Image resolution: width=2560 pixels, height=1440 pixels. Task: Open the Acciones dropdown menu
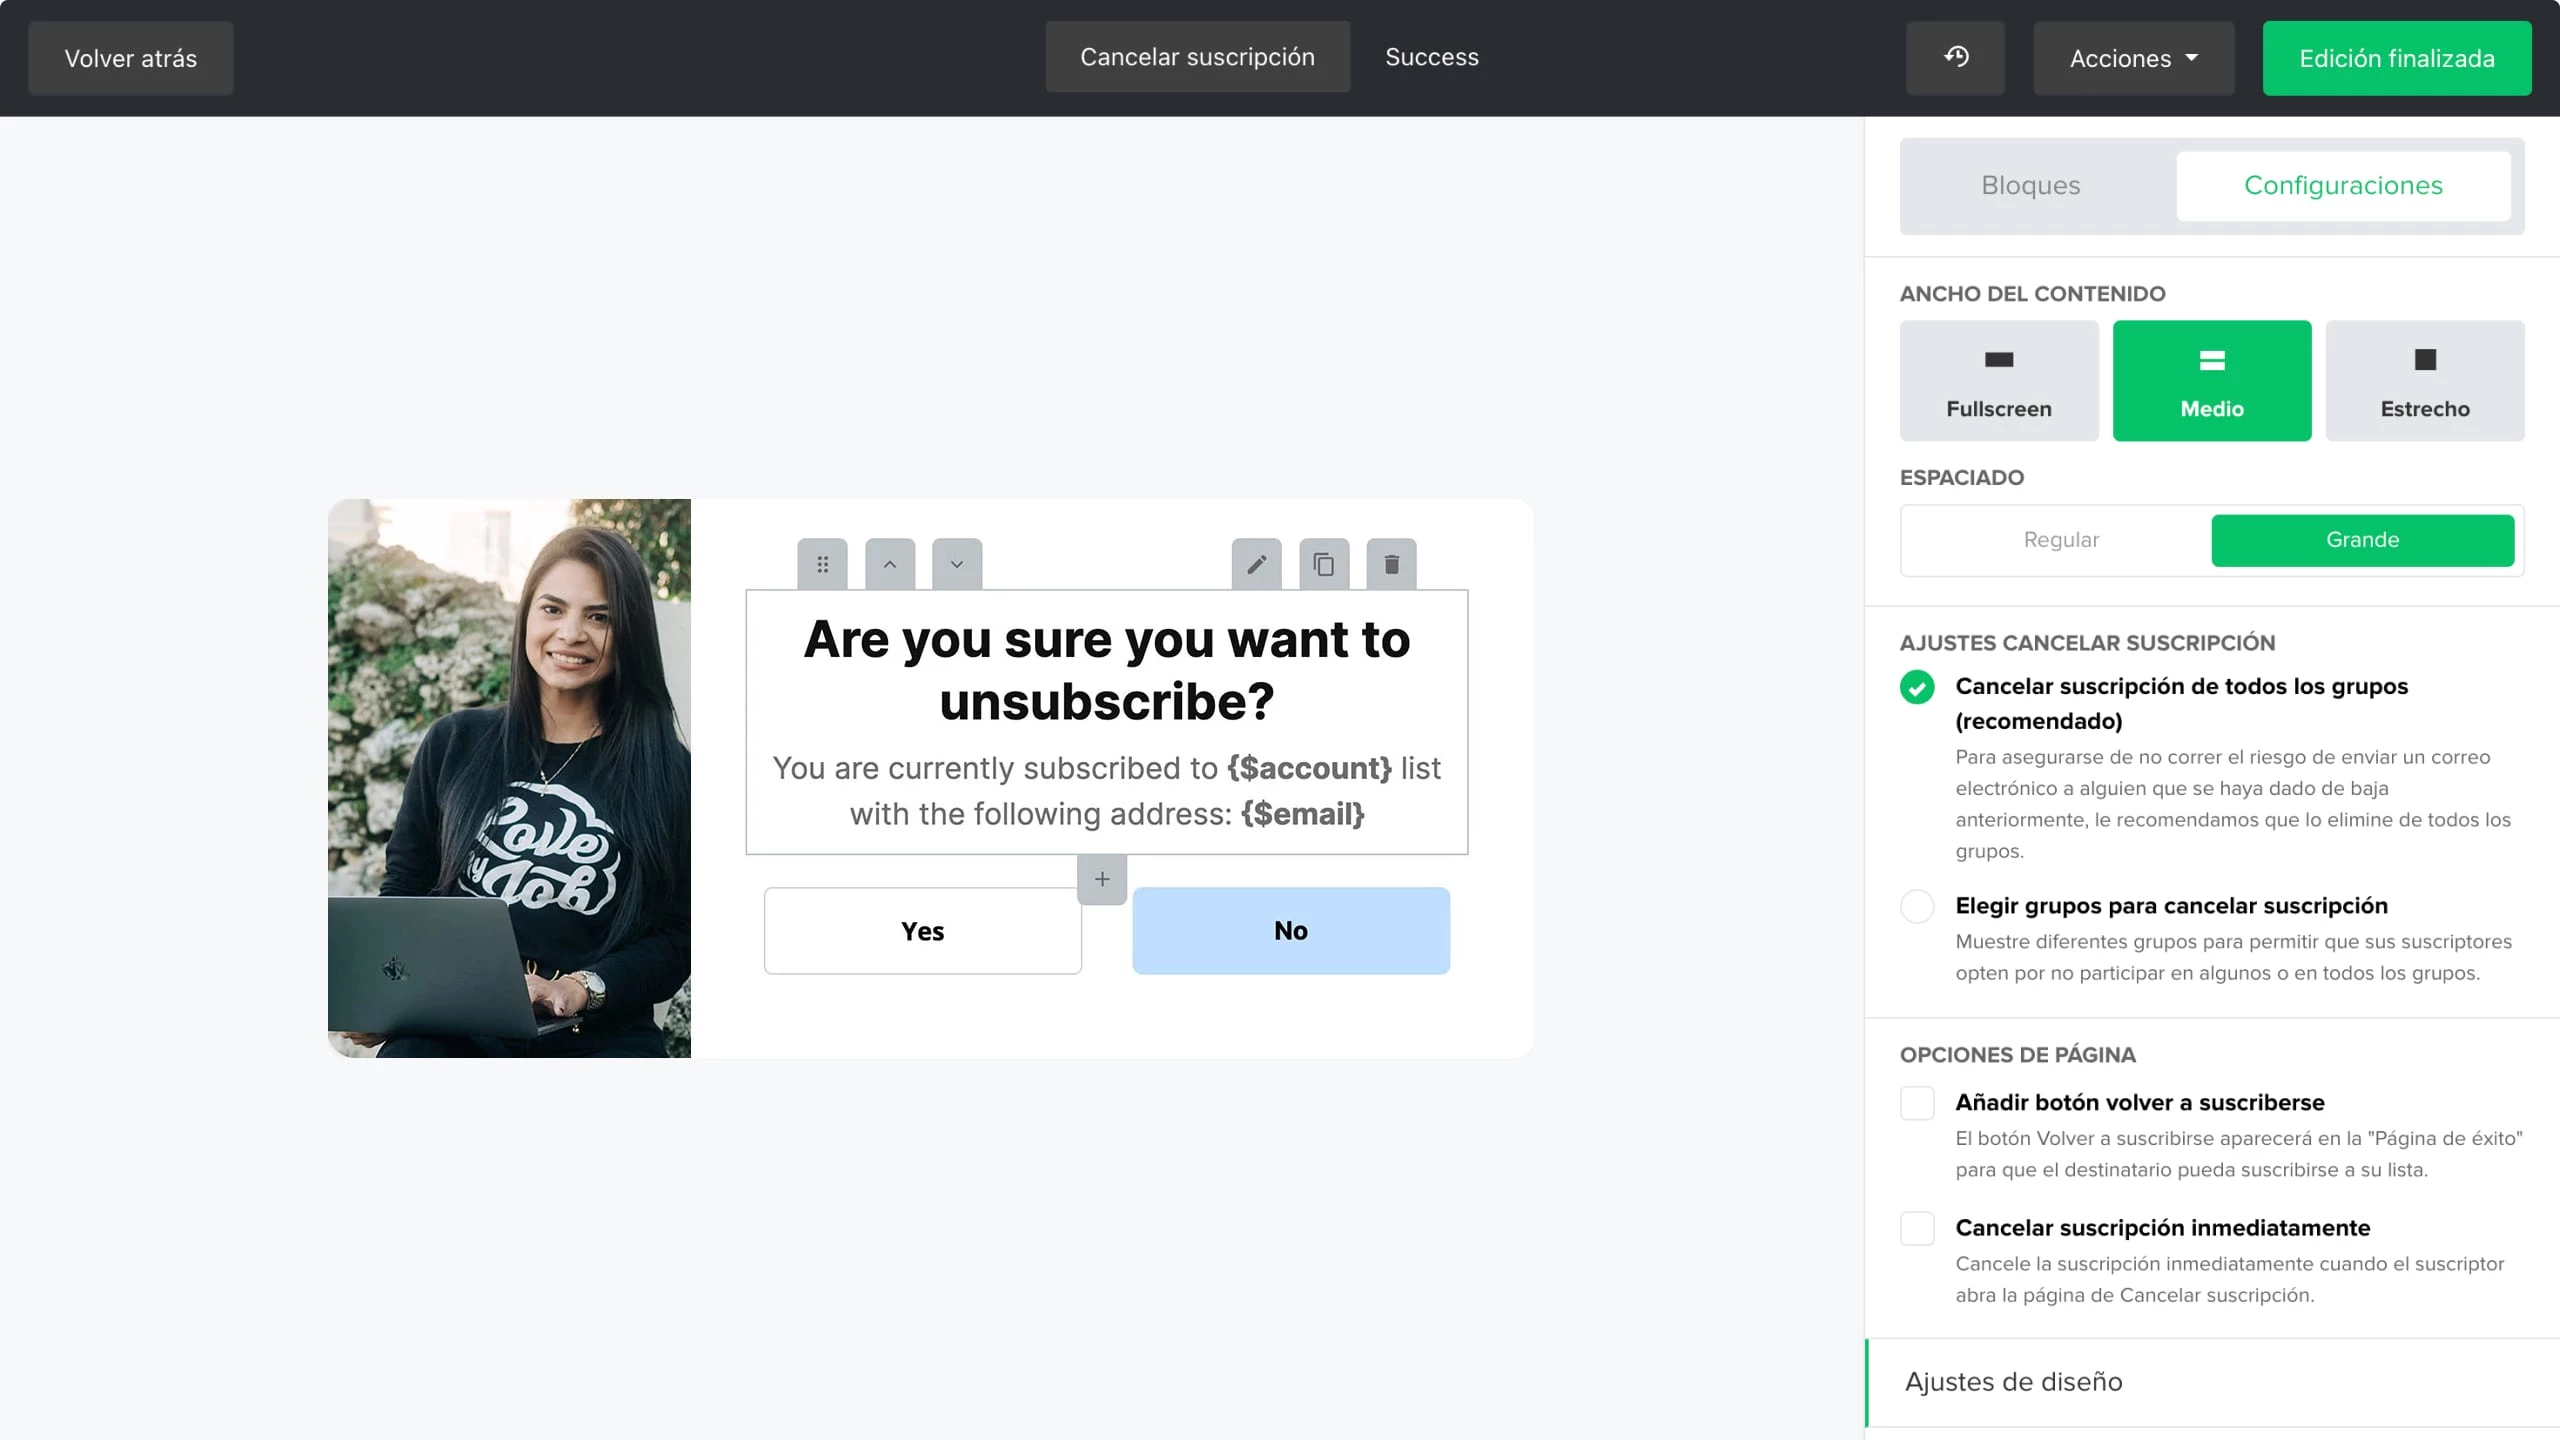coord(2133,58)
